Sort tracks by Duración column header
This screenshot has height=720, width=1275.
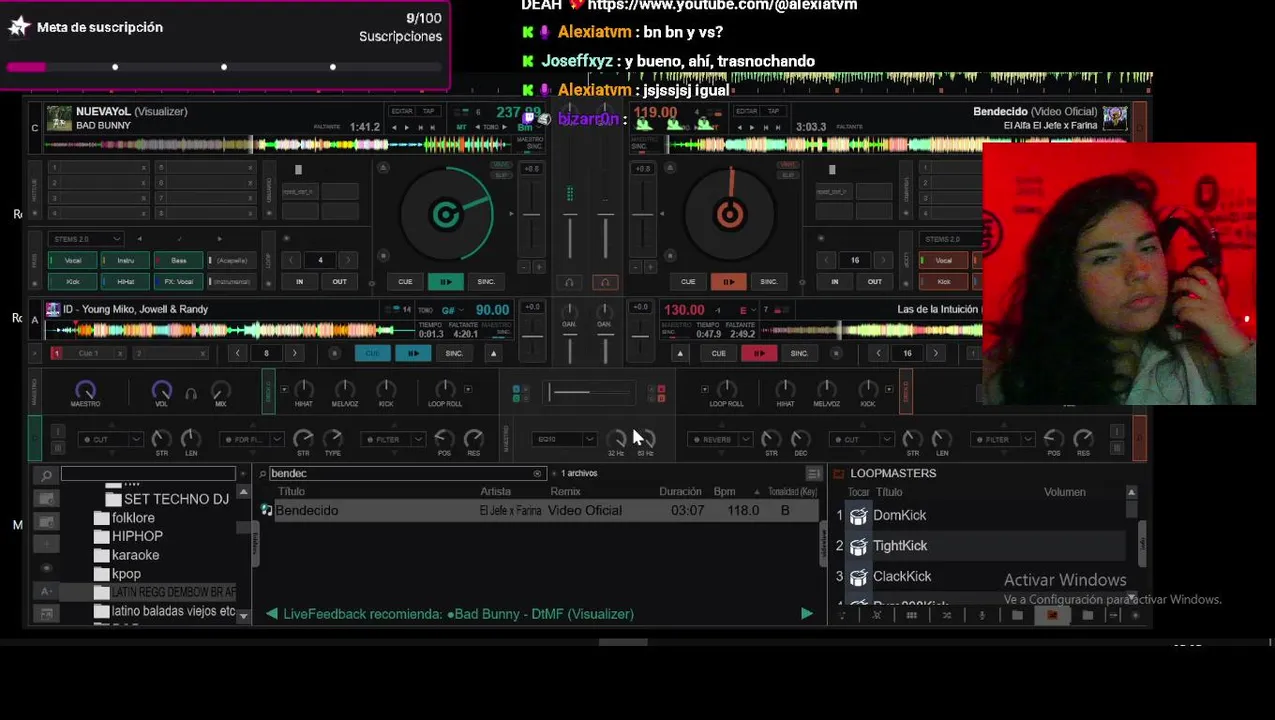coord(680,492)
